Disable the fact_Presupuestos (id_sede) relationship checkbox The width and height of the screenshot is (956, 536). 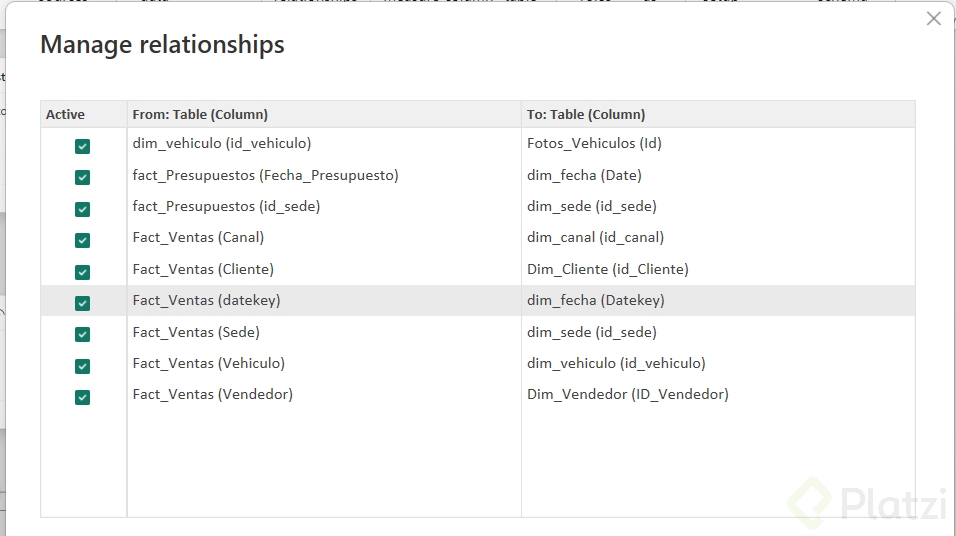pyautogui.click(x=82, y=209)
